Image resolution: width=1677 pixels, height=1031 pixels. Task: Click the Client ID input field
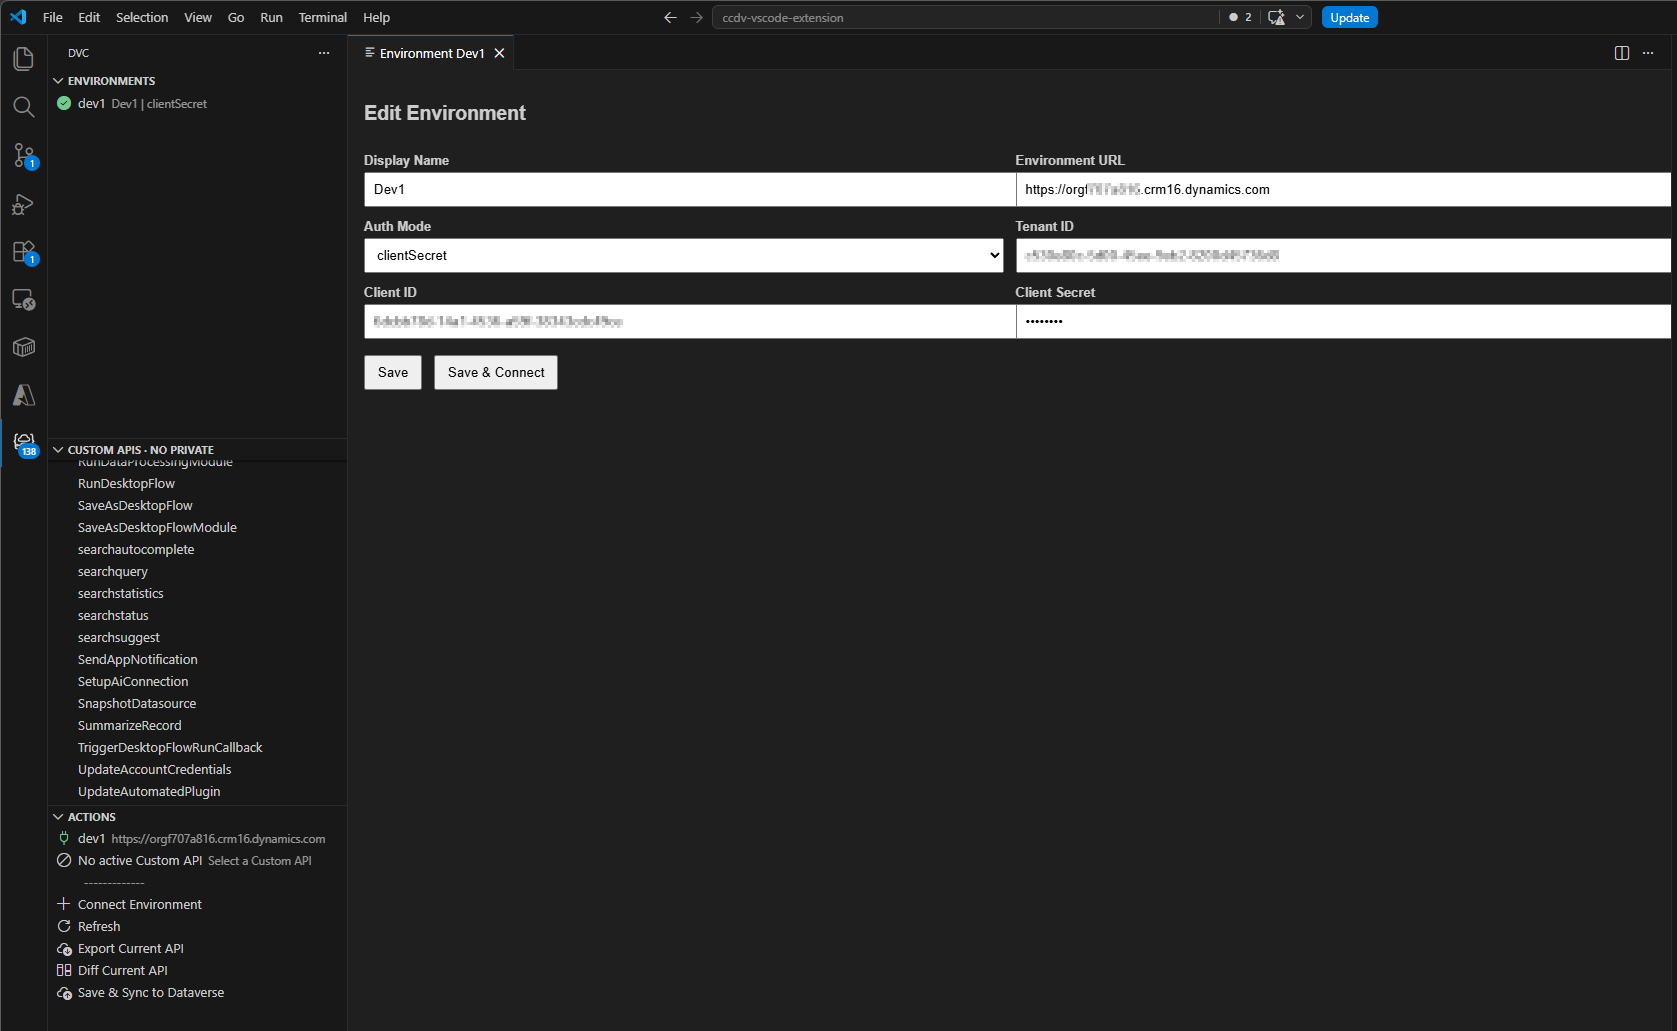click(689, 321)
